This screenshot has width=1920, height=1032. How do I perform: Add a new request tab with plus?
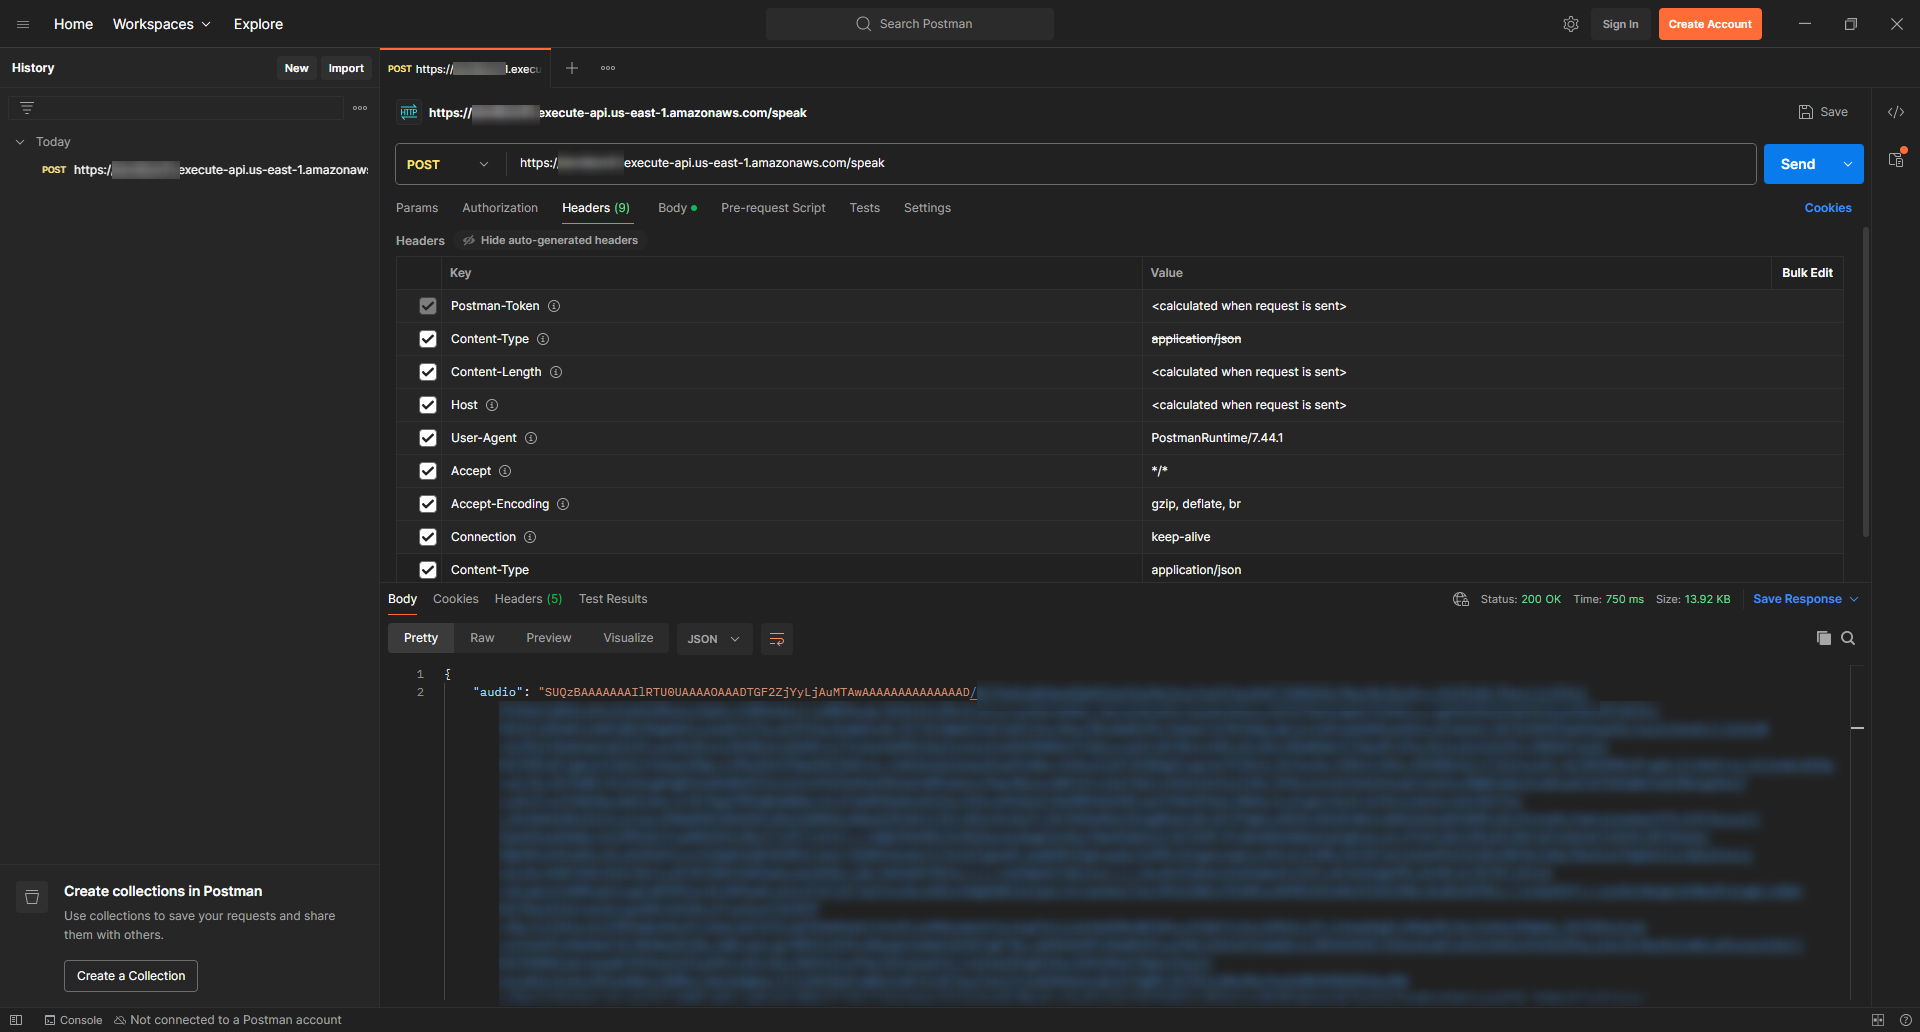point(572,68)
